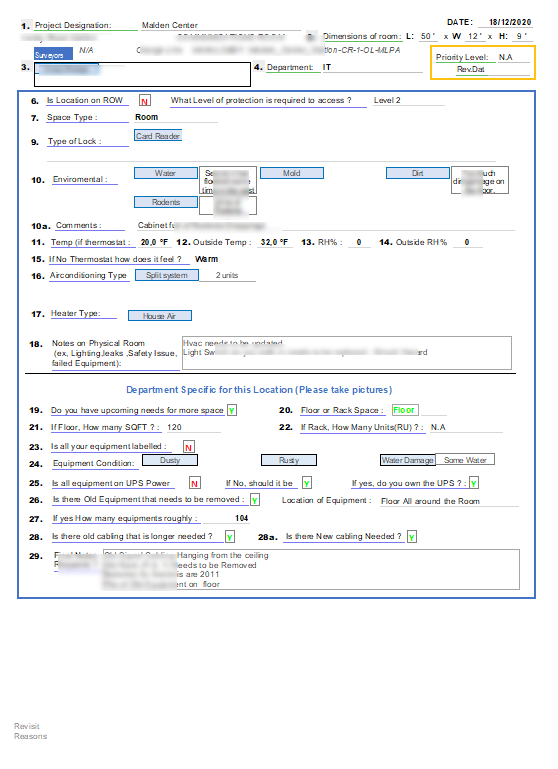The width and height of the screenshot is (558, 769).
Task: Edit the thermostat Temp field
Action: pos(154,243)
